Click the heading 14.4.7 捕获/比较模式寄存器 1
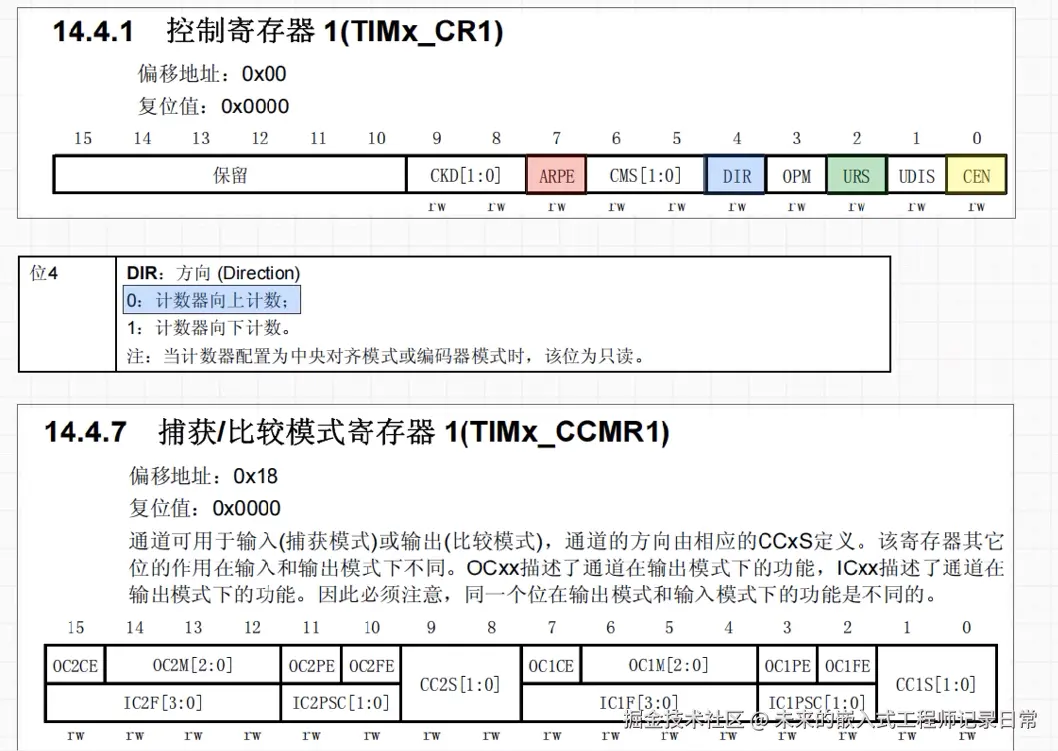1058x751 pixels. click(x=357, y=432)
